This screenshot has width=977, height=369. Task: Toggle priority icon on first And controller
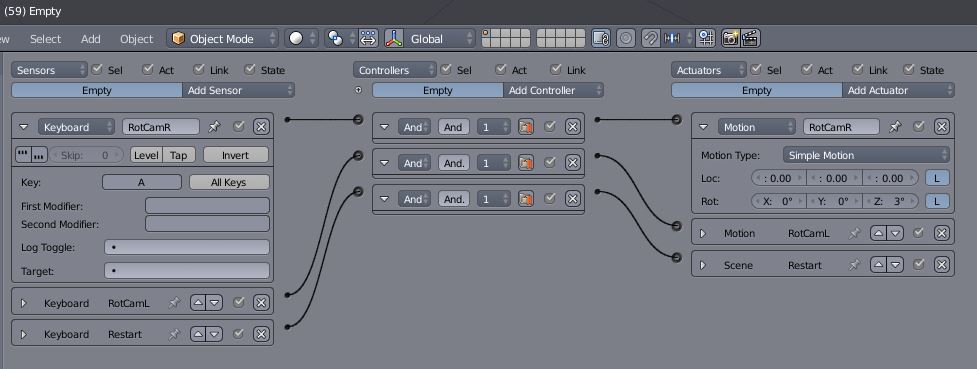527,127
